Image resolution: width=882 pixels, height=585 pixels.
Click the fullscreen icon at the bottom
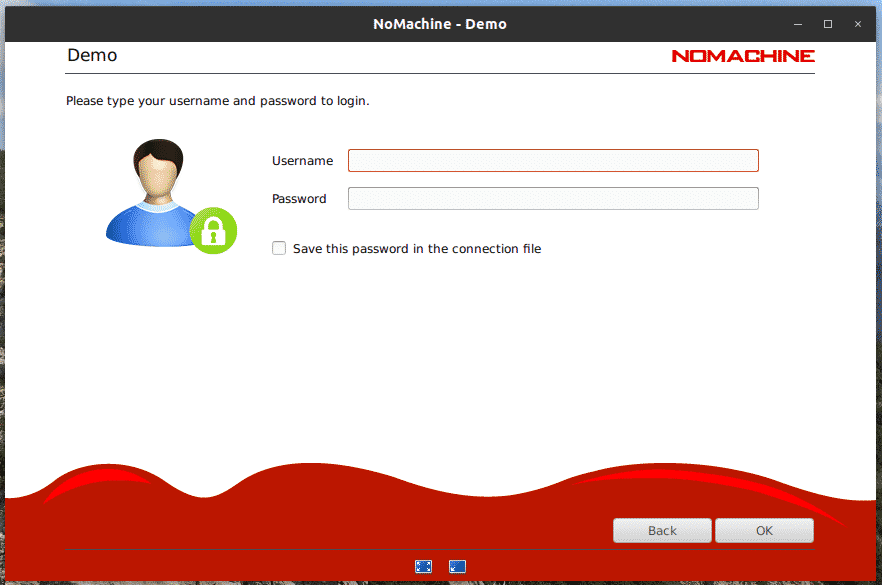pyautogui.click(x=423, y=566)
